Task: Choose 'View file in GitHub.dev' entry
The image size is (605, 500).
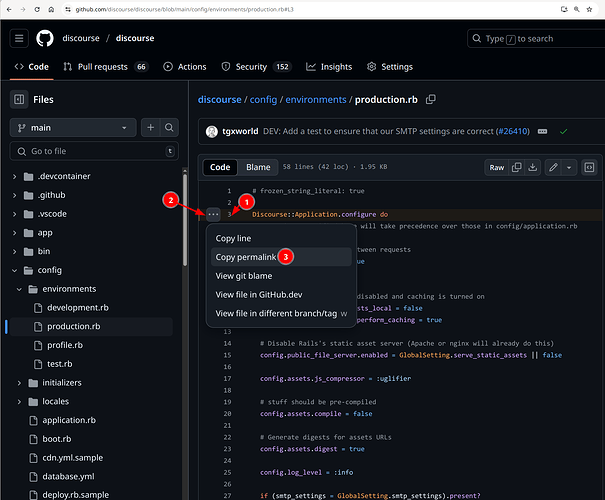Action: click(x=281, y=295)
